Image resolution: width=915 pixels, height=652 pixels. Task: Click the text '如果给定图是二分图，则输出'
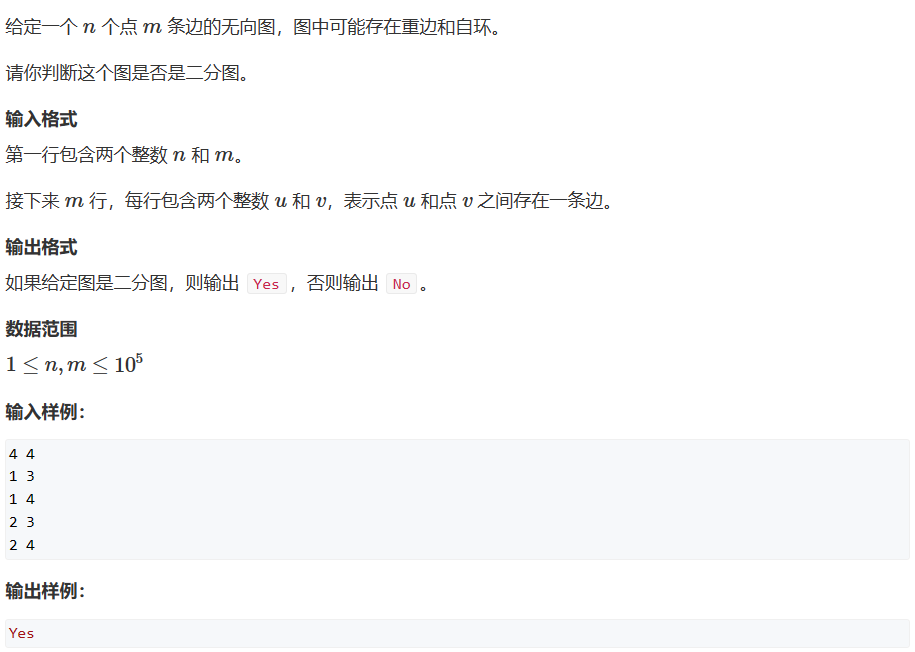pos(123,283)
